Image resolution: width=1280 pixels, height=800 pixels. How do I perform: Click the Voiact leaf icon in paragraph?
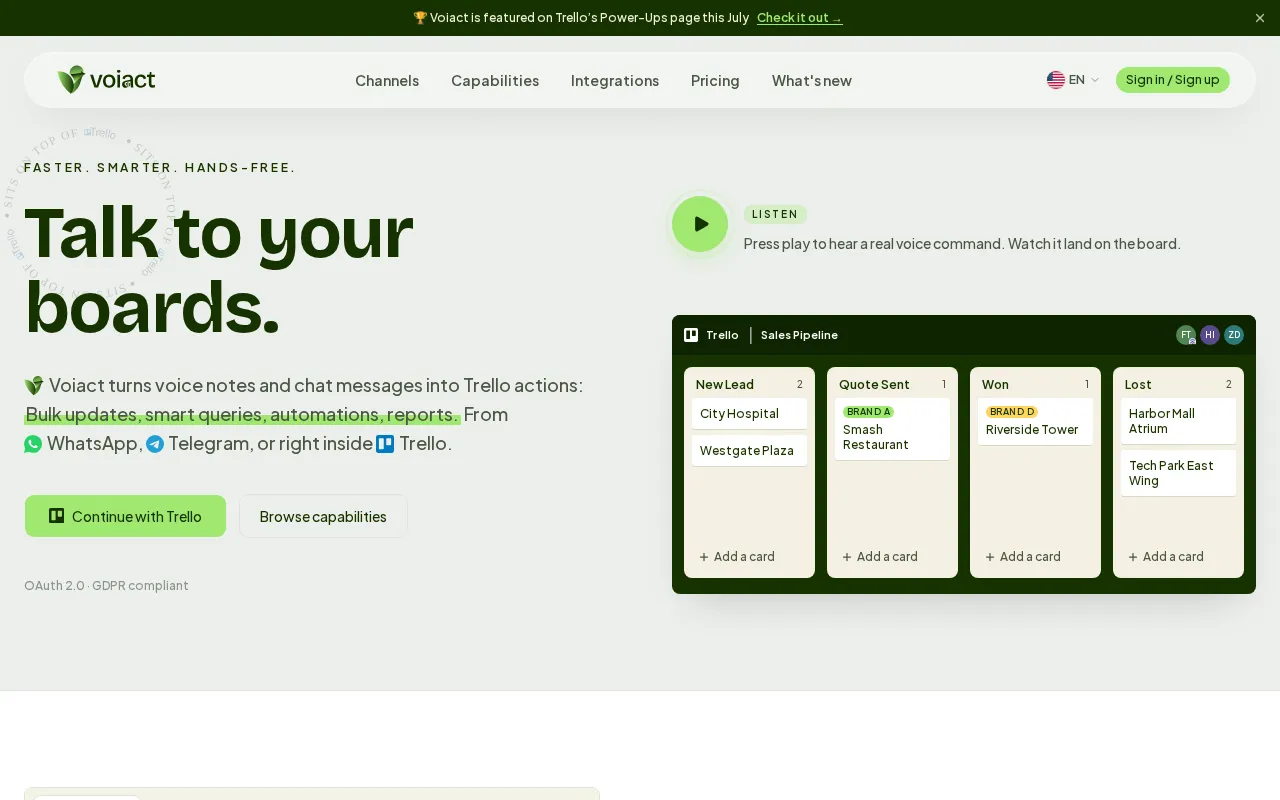(x=34, y=386)
